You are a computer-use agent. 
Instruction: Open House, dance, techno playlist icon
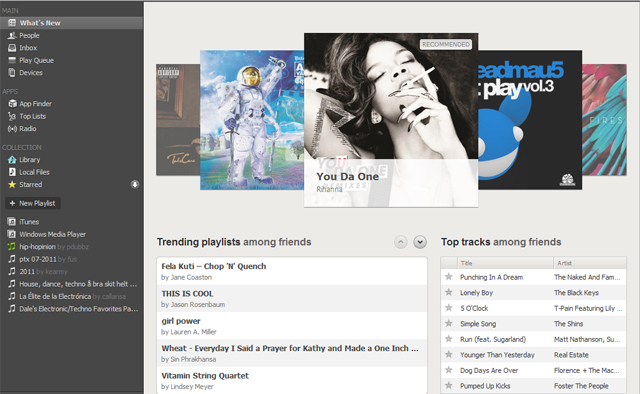[12, 284]
